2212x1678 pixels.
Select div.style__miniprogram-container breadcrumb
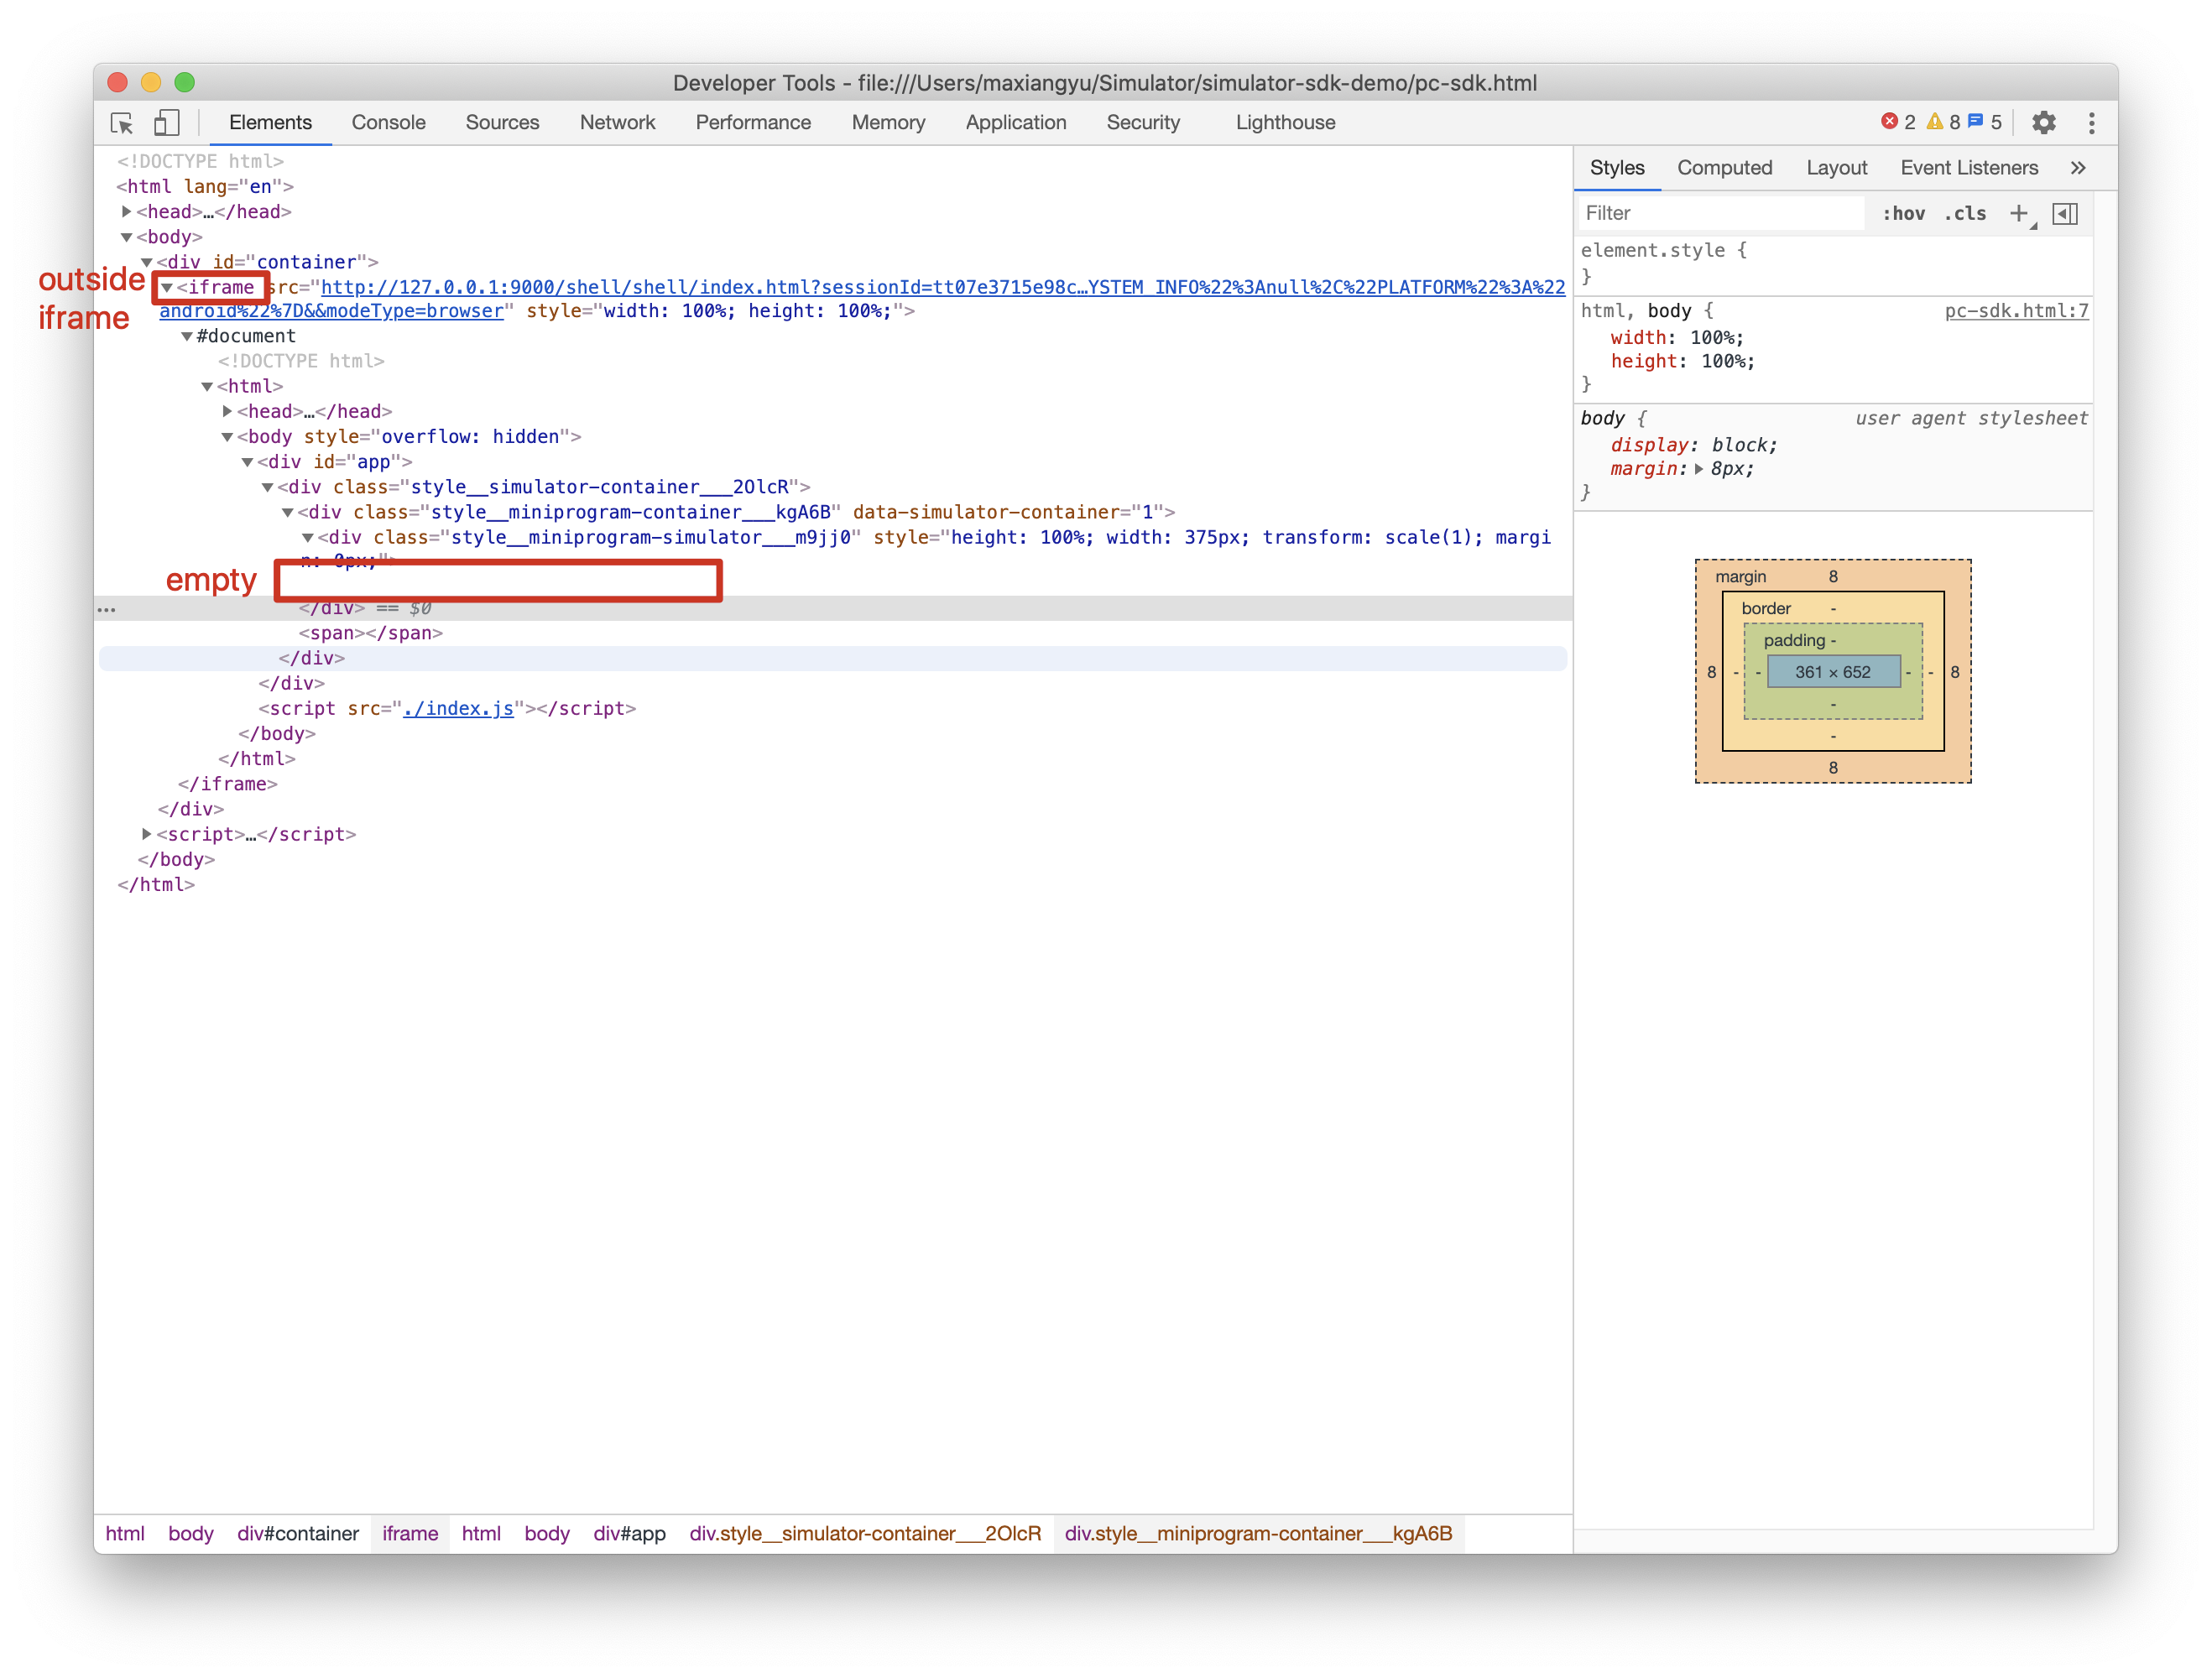point(1258,1534)
